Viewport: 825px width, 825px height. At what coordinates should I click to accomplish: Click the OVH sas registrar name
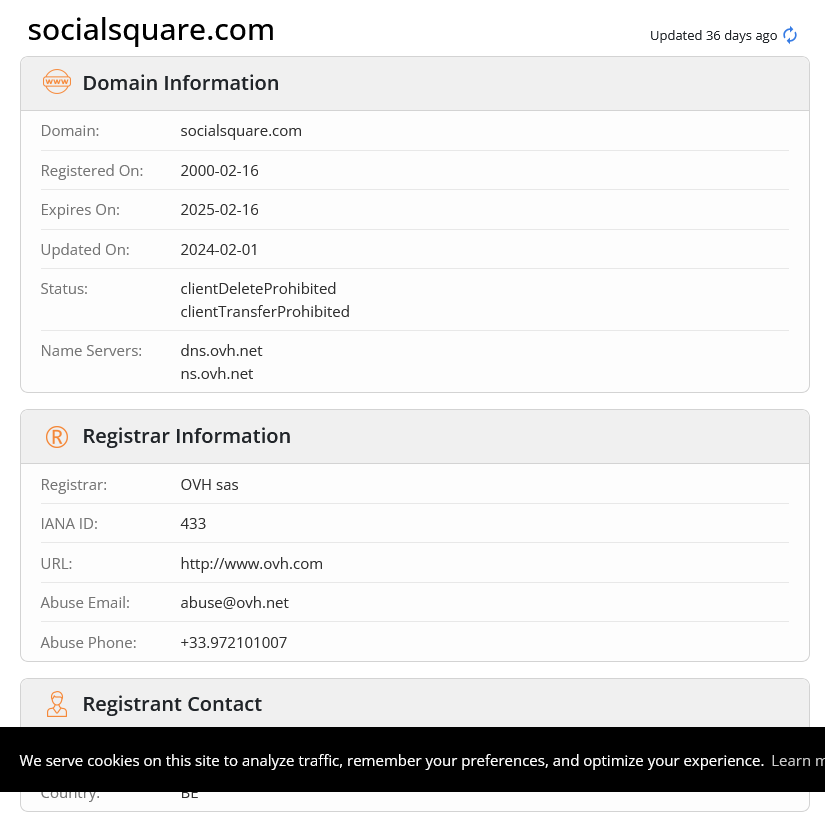point(209,485)
